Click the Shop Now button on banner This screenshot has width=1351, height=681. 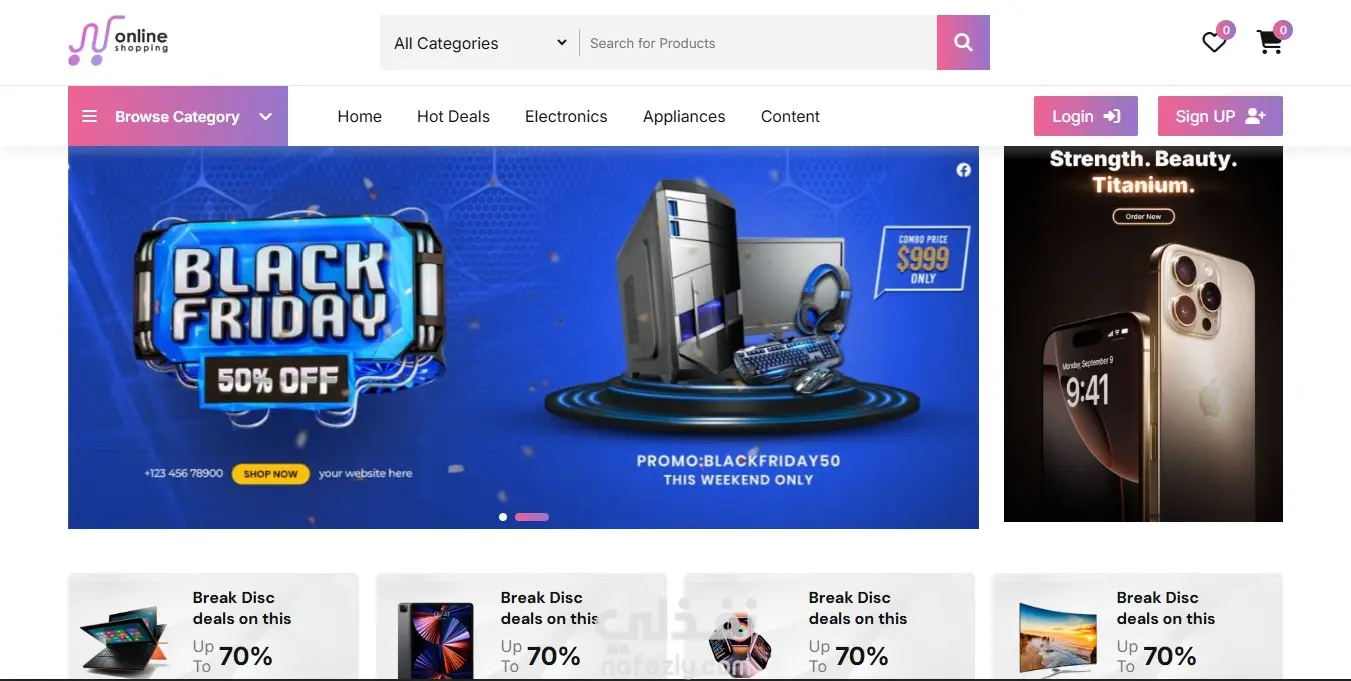tap(271, 474)
